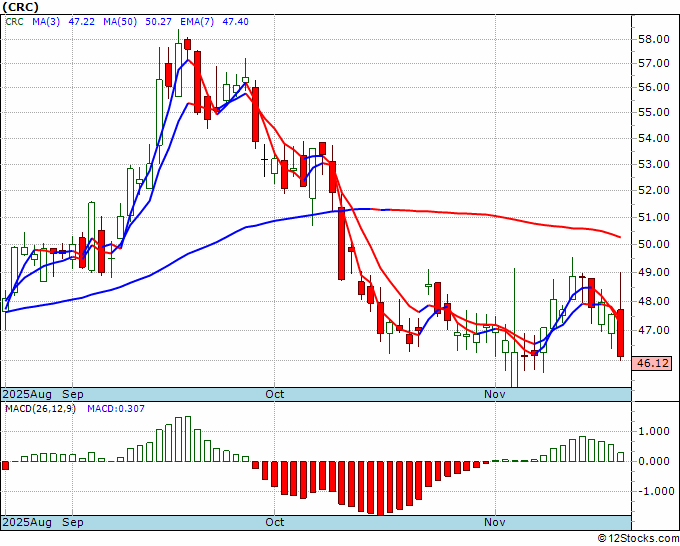Click the Nov label on MACD axis
Viewport: 680px width, 546px height.
coord(495,522)
